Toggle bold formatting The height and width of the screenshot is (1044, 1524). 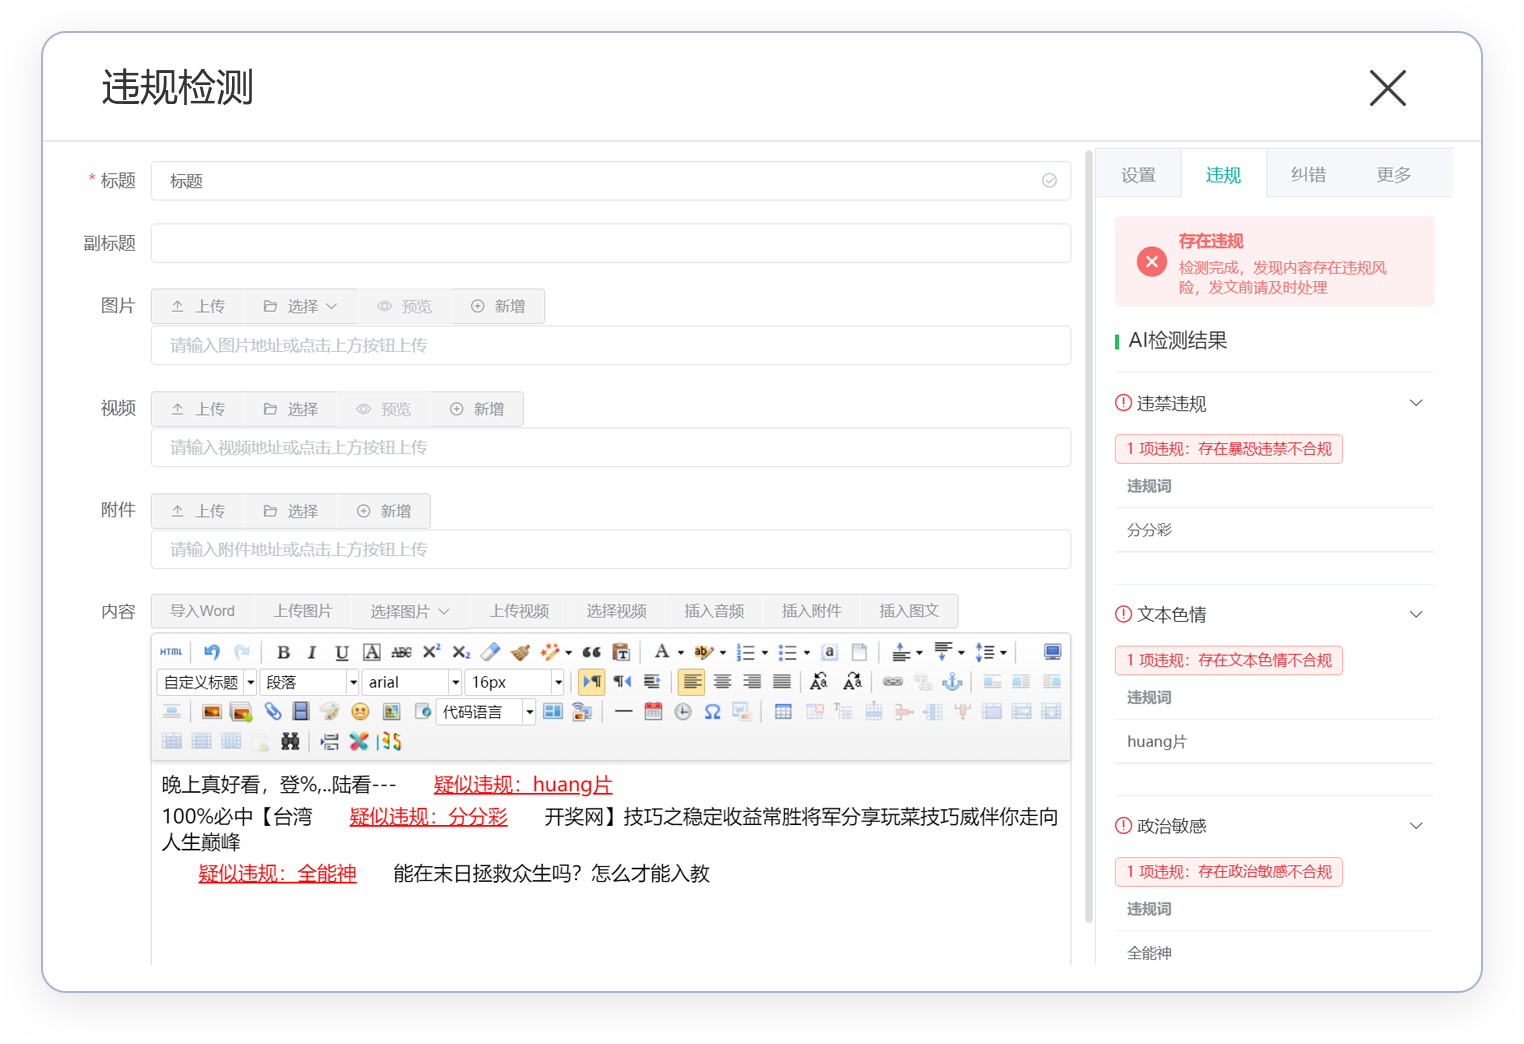[283, 652]
